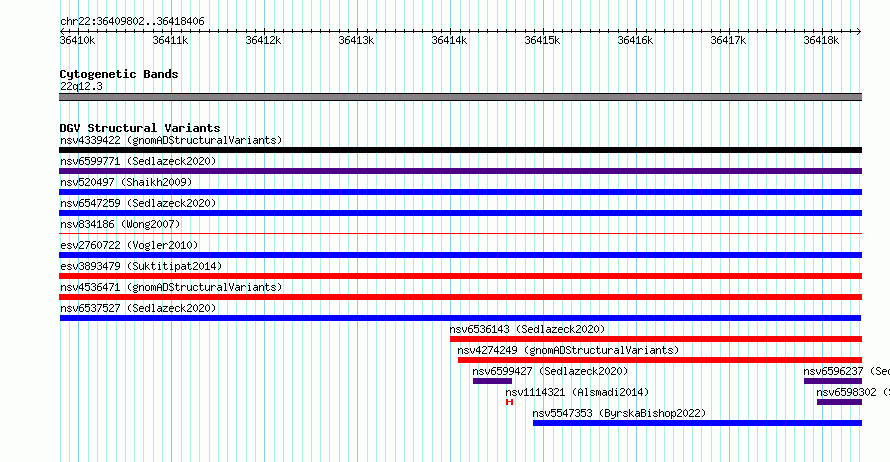Open the esv2760722 (Vogler2010) label
Screen dimensions: 890x462
click(x=129, y=245)
